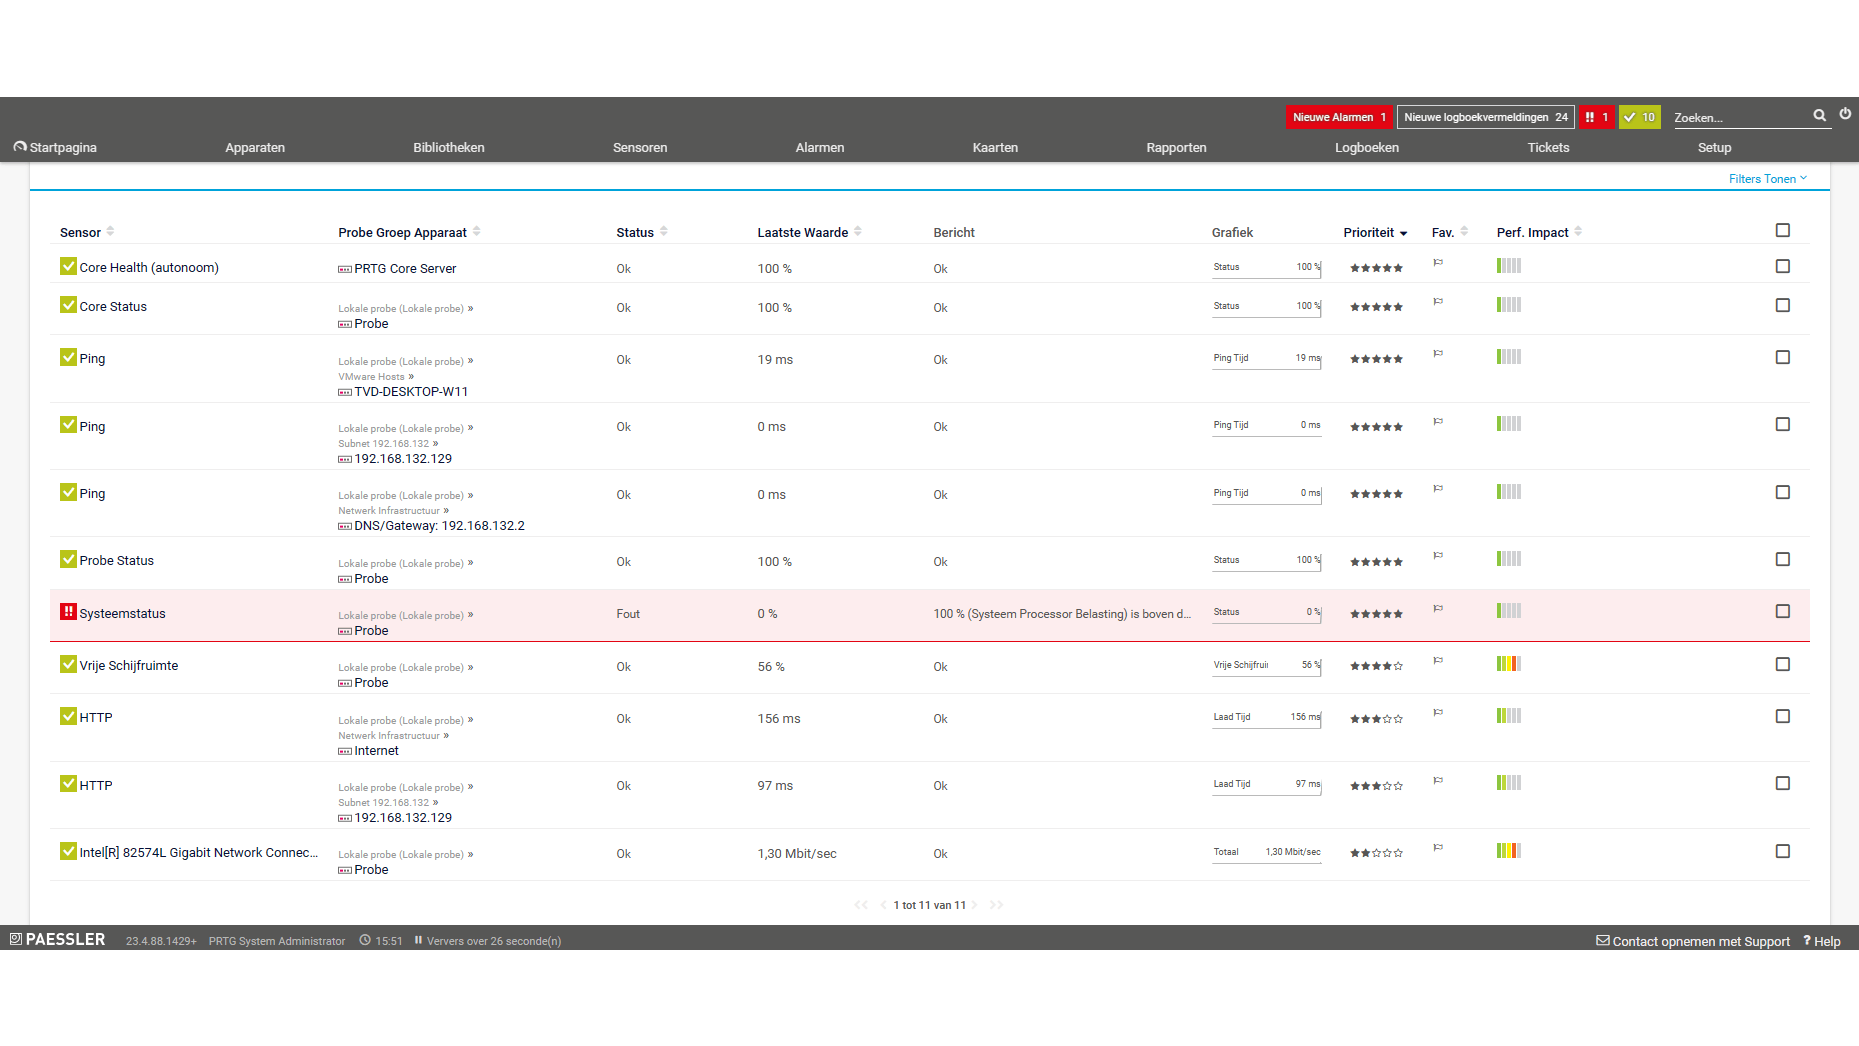Expand the Filters Tonen option
Image resolution: width=1859 pixels, height=1046 pixels.
click(1768, 179)
